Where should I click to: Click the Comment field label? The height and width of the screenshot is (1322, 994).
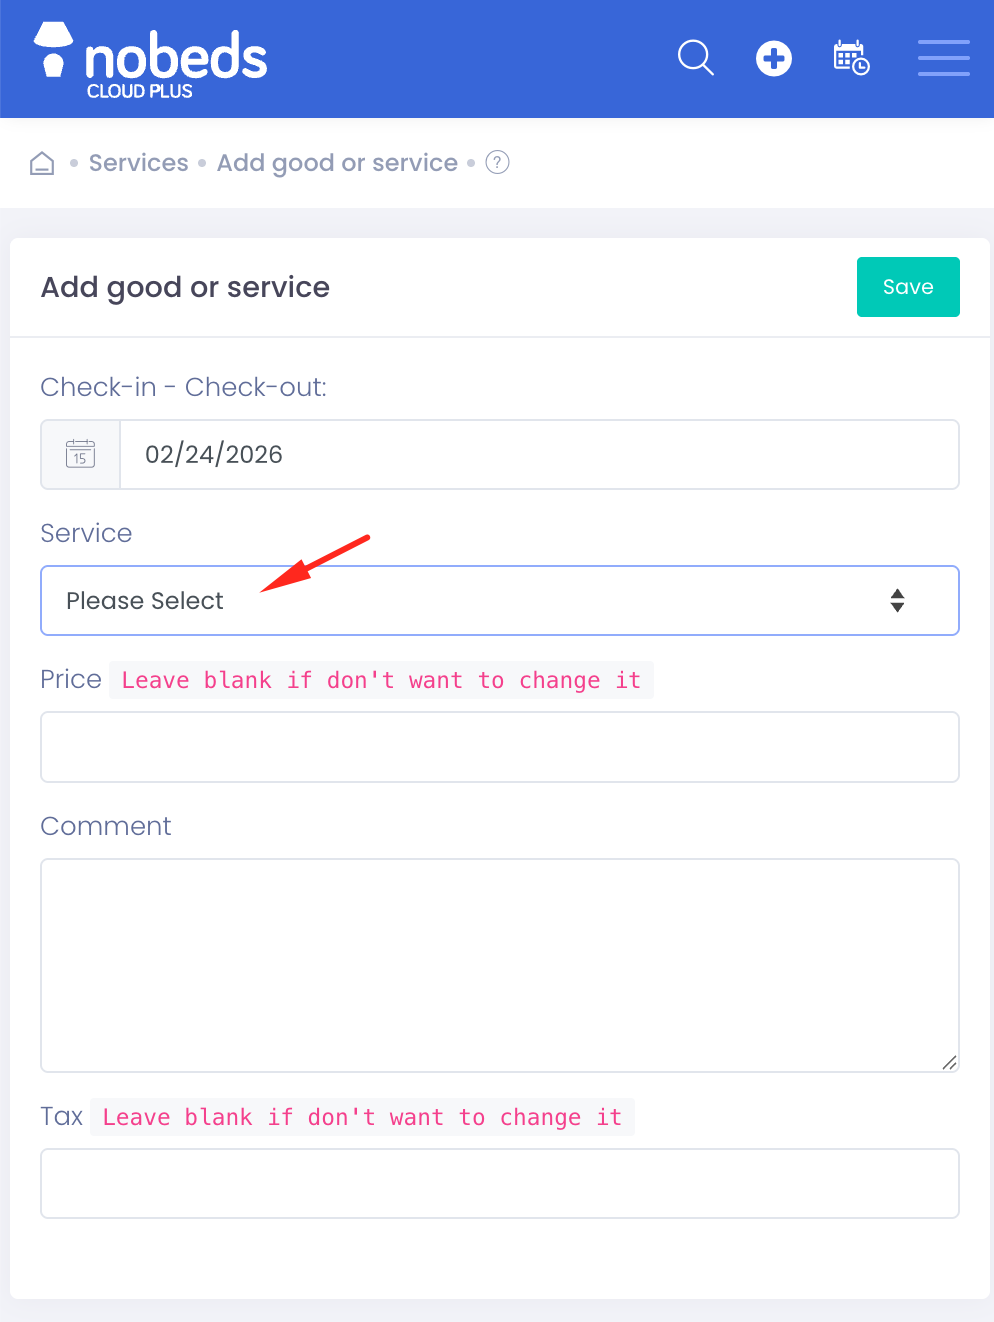tap(106, 826)
